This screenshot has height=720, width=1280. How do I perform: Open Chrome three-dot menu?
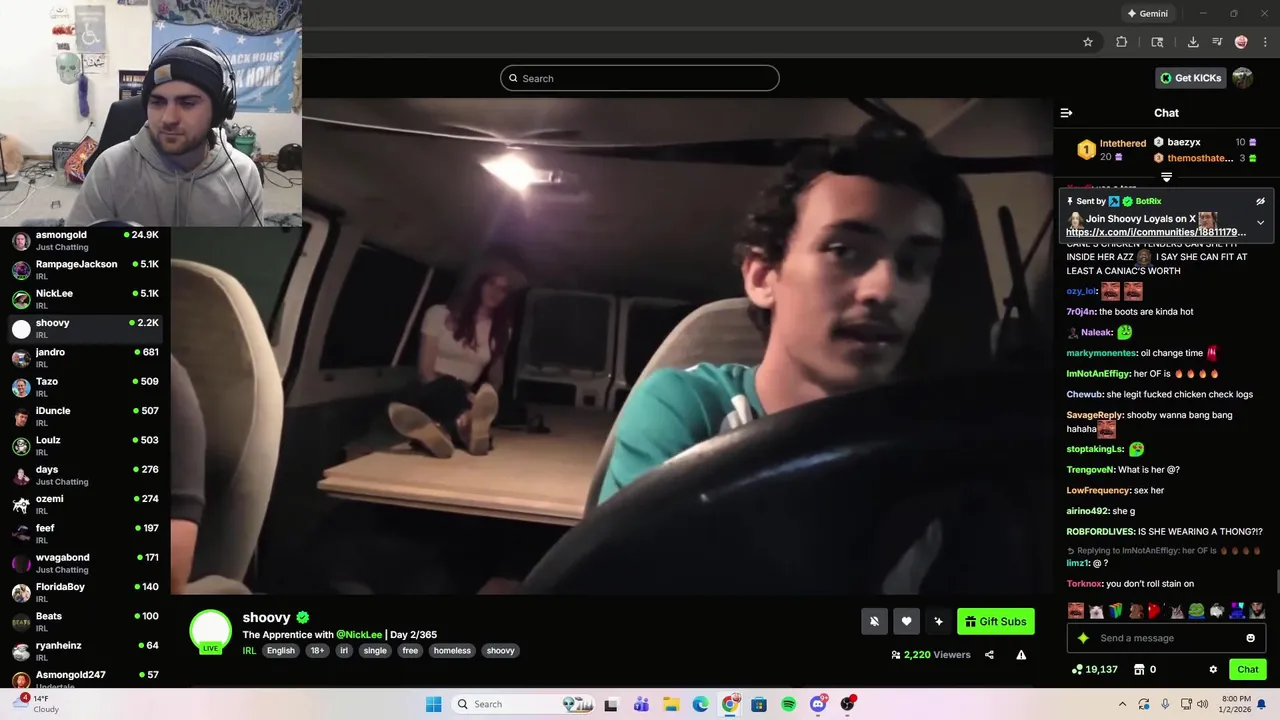[x=1264, y=42]
